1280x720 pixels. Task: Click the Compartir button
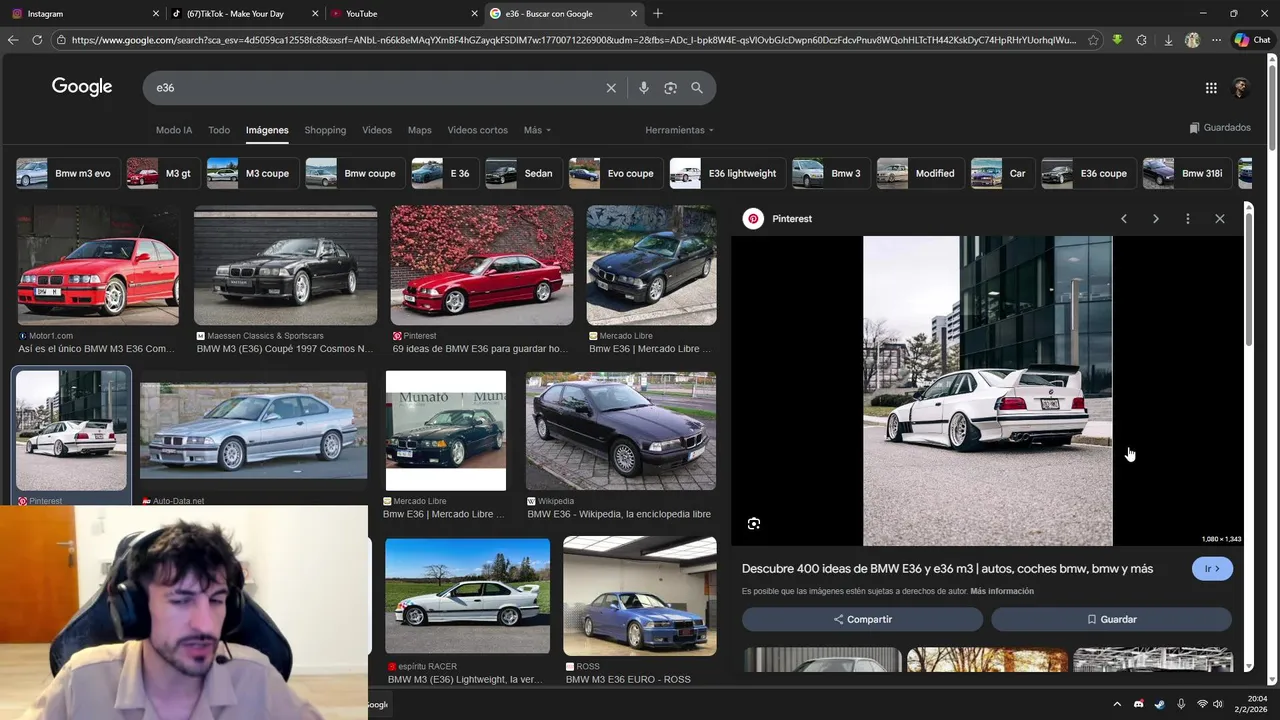point(862,620)
